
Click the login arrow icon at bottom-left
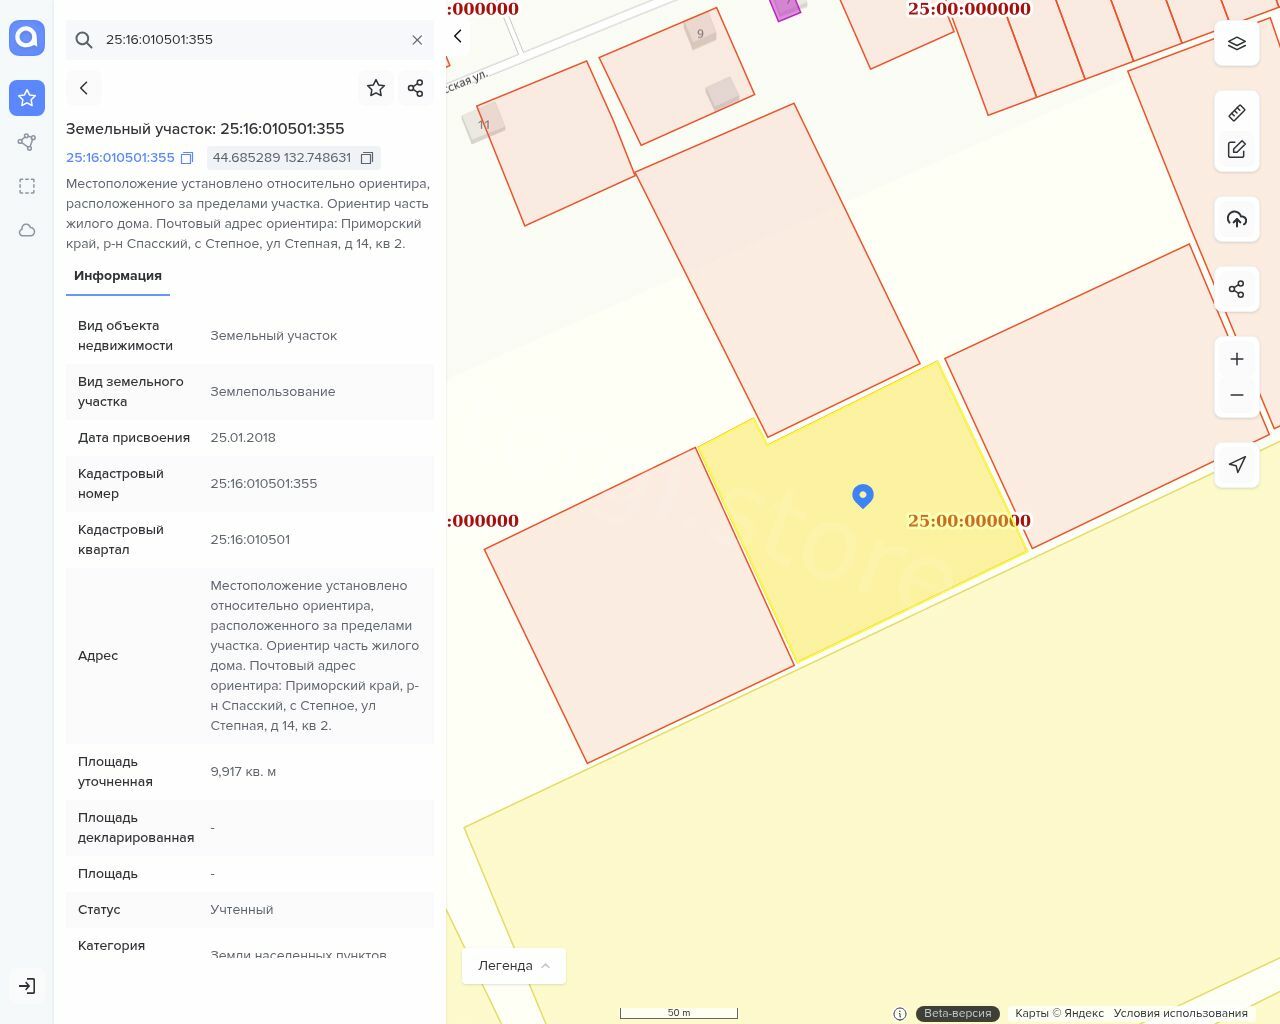(27, 986)
